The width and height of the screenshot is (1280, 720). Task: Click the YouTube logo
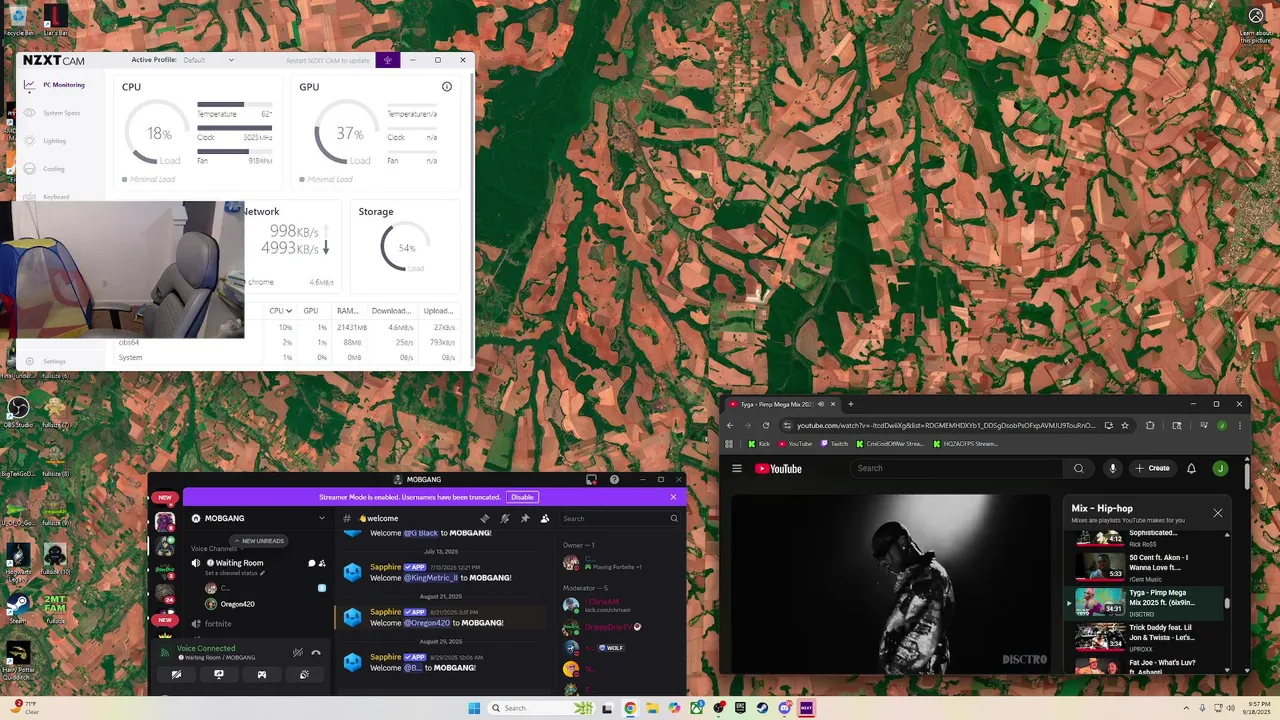pos(778,468)
